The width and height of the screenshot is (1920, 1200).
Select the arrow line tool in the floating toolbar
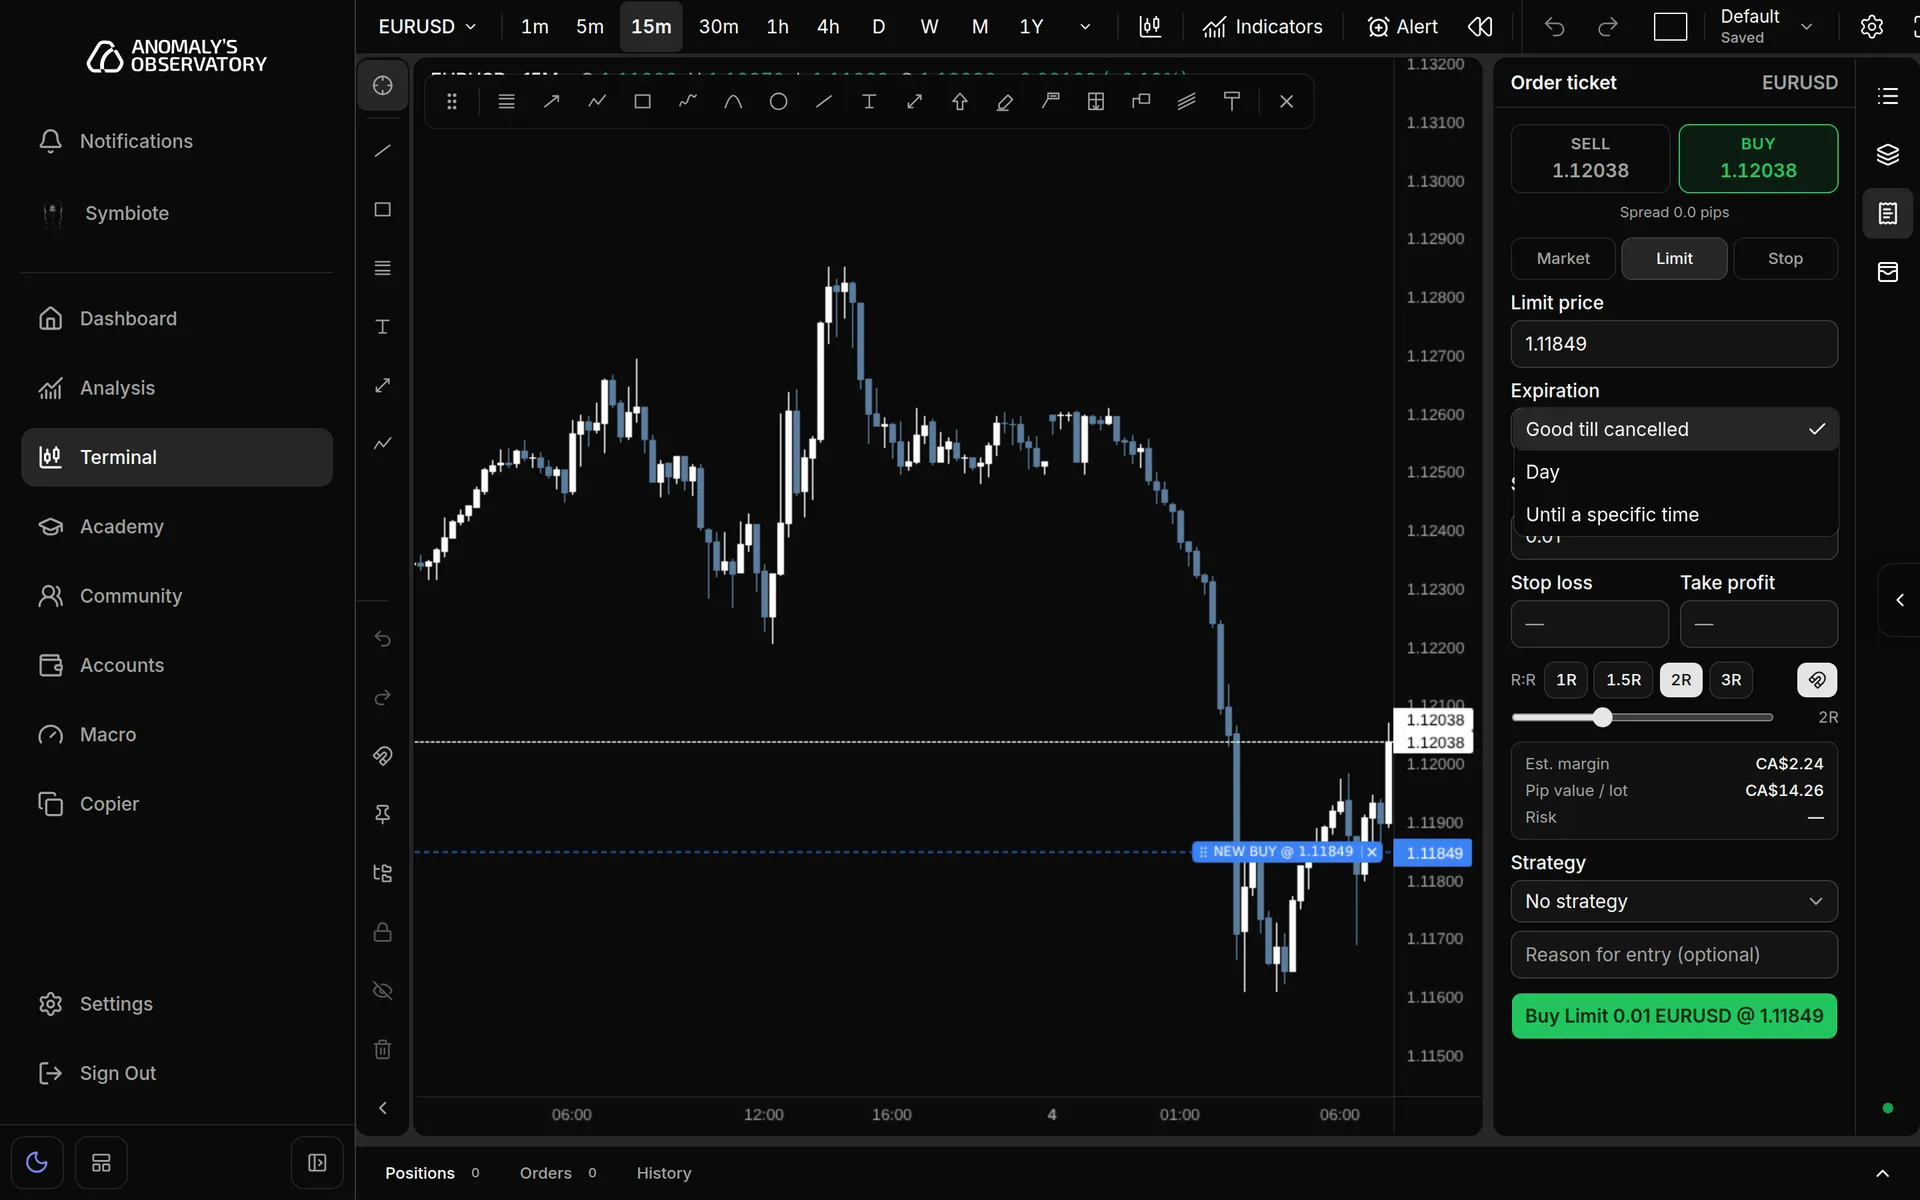click(551, 101)
